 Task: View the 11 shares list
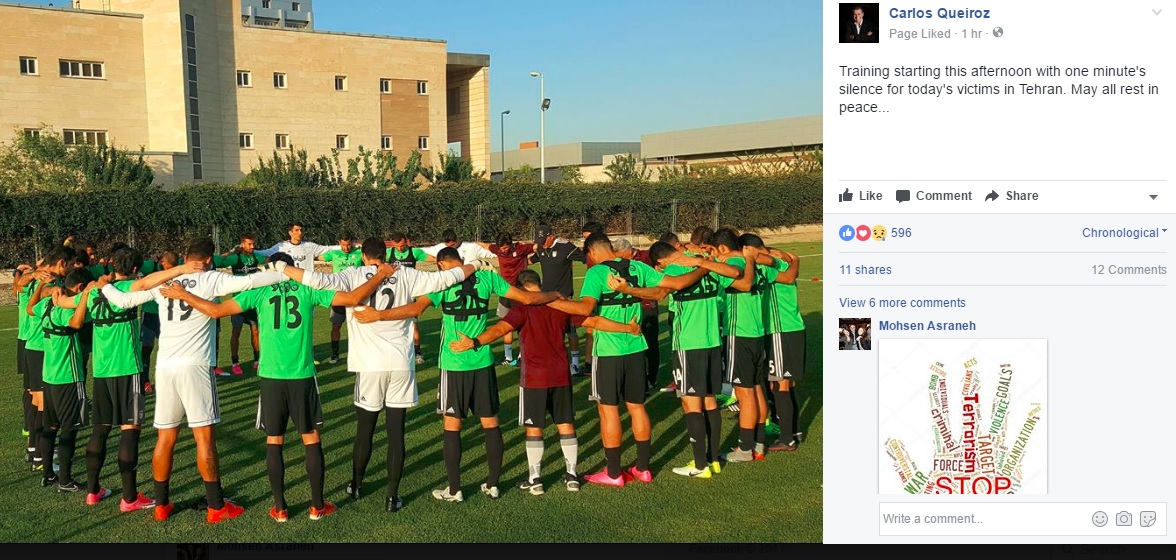pos(866,270)
